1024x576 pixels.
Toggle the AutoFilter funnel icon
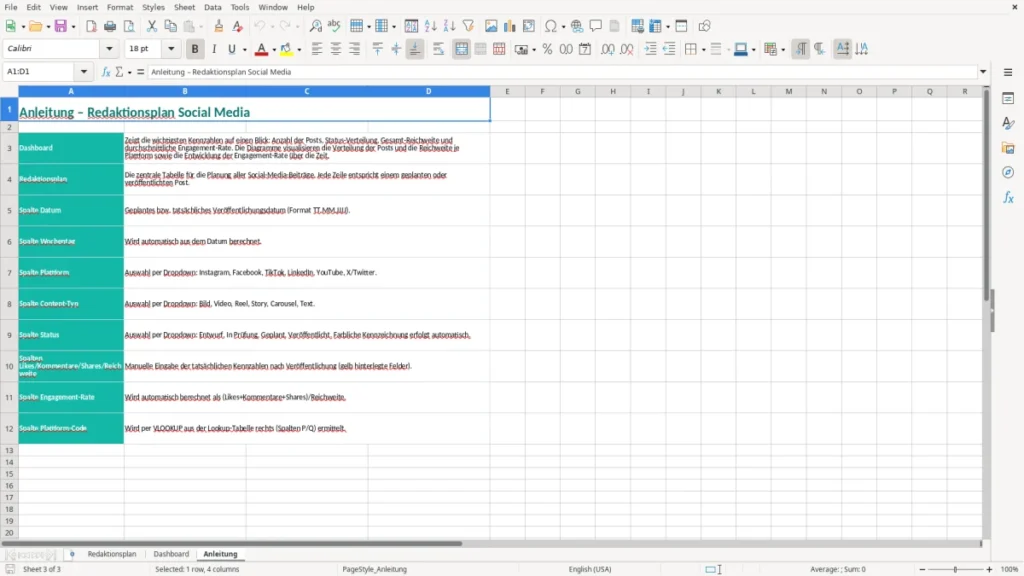pyautogui.click(x=468, y=26)
